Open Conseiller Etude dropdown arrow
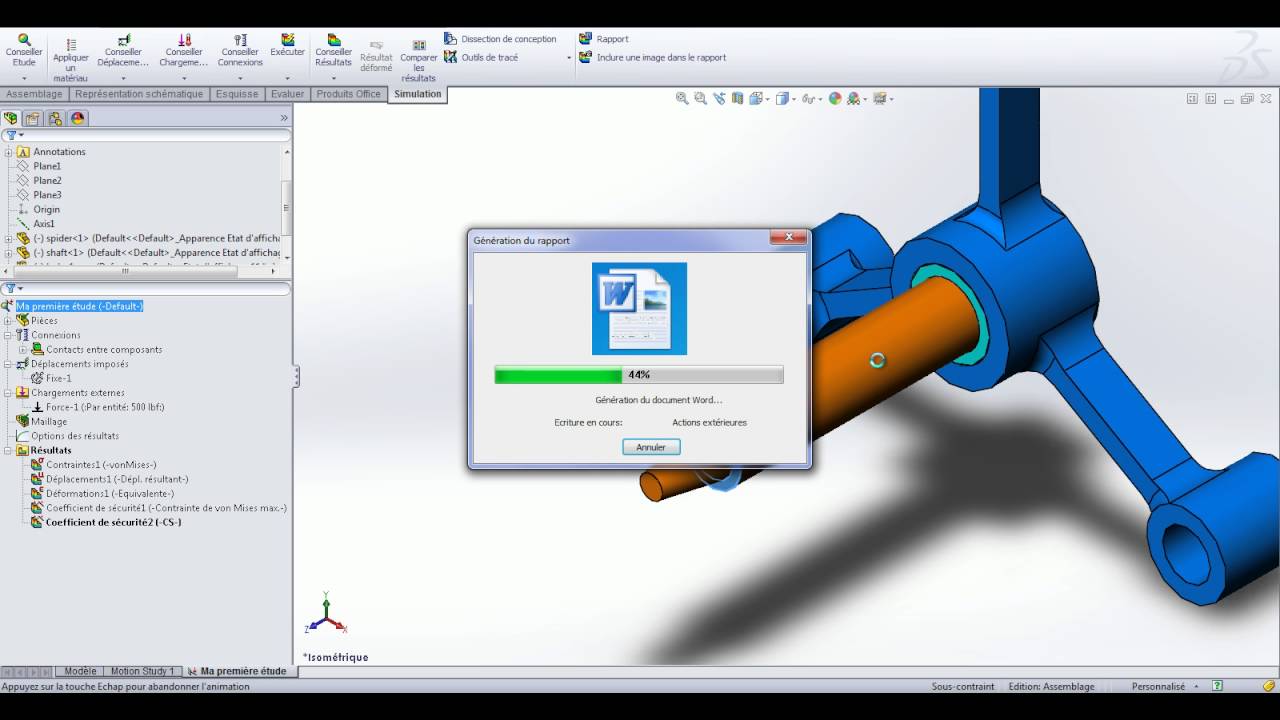 pos(24,78)
